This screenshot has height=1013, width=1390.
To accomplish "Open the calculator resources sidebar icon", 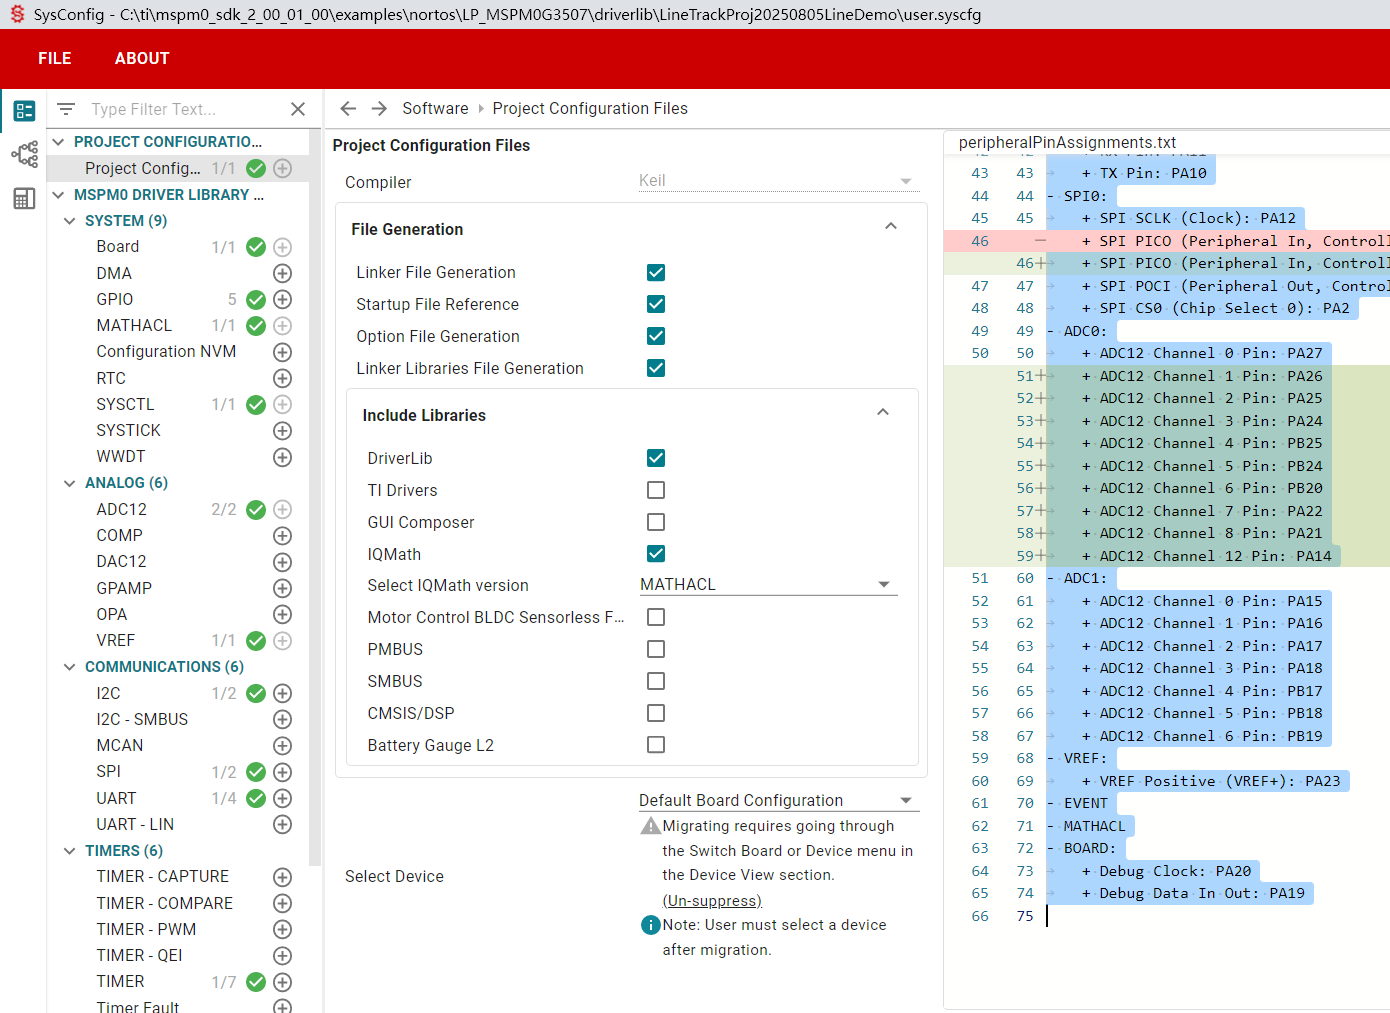I will [x=24, y=198].
